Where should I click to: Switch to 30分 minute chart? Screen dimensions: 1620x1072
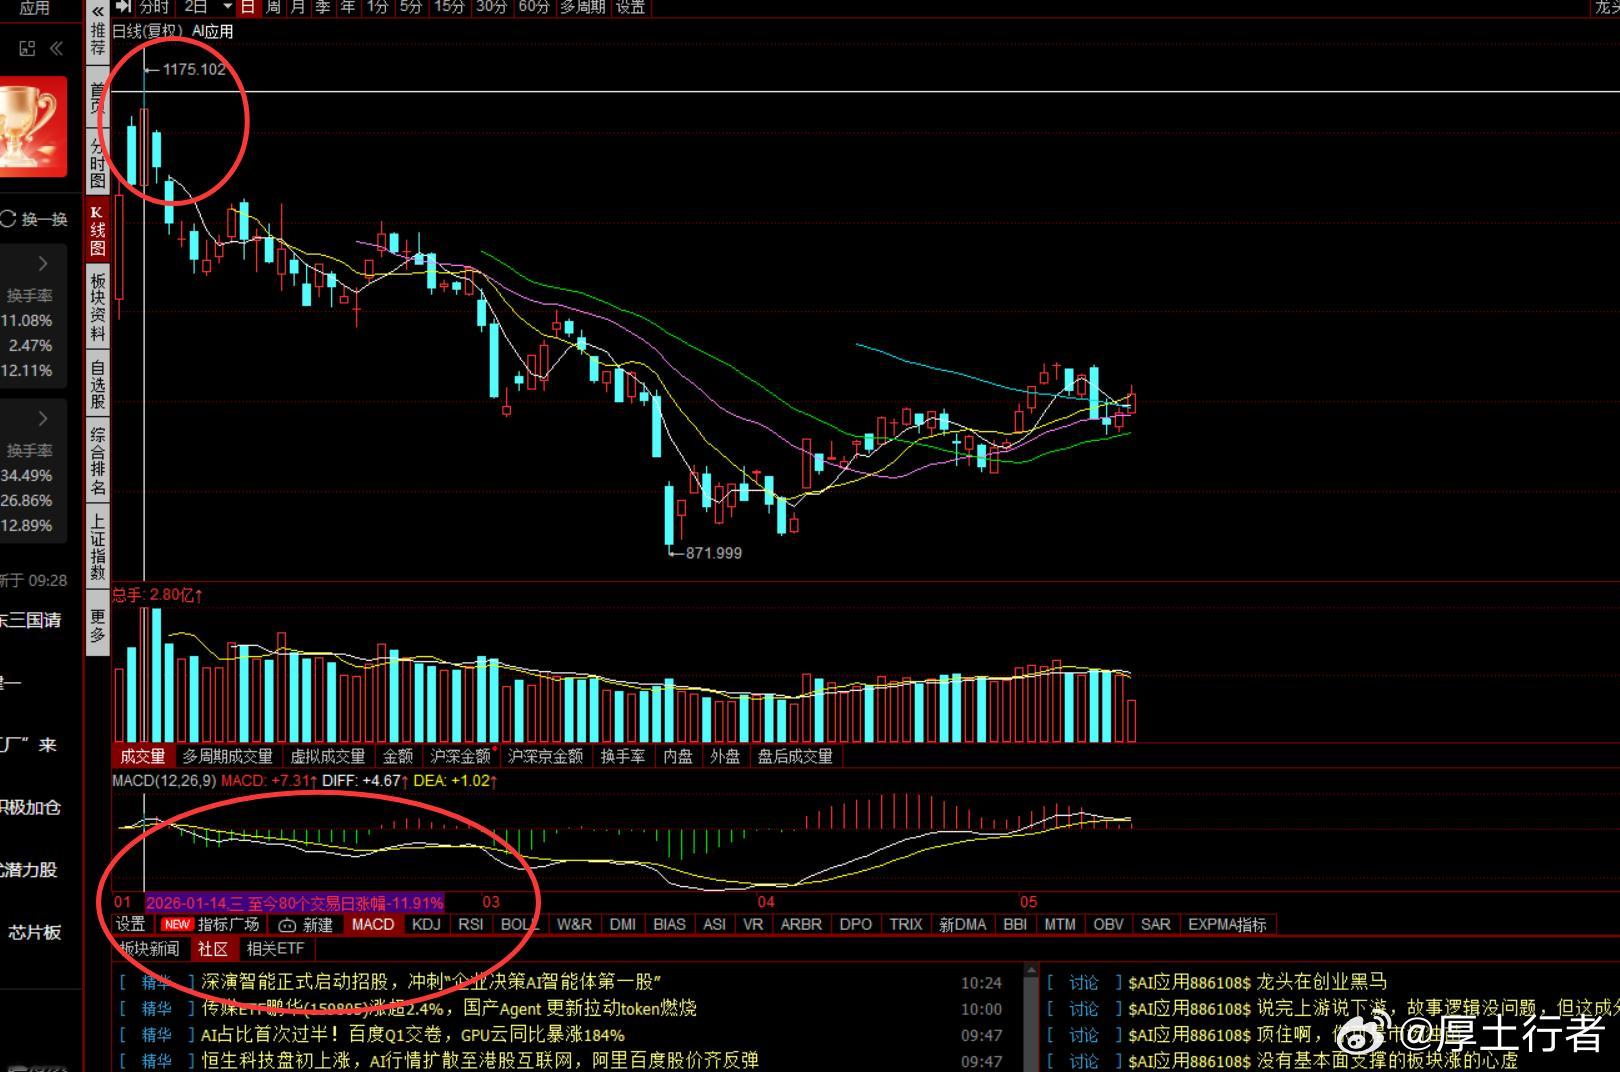492,6
